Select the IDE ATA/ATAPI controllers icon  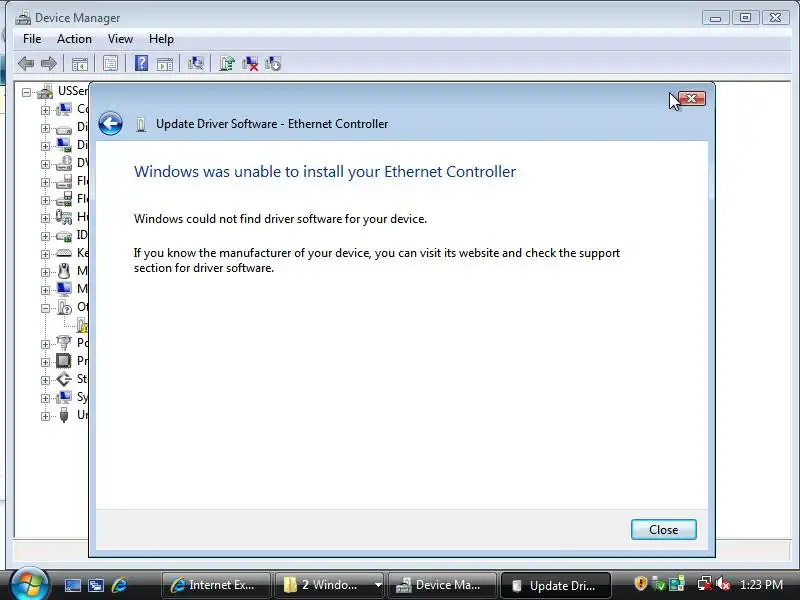64,236
